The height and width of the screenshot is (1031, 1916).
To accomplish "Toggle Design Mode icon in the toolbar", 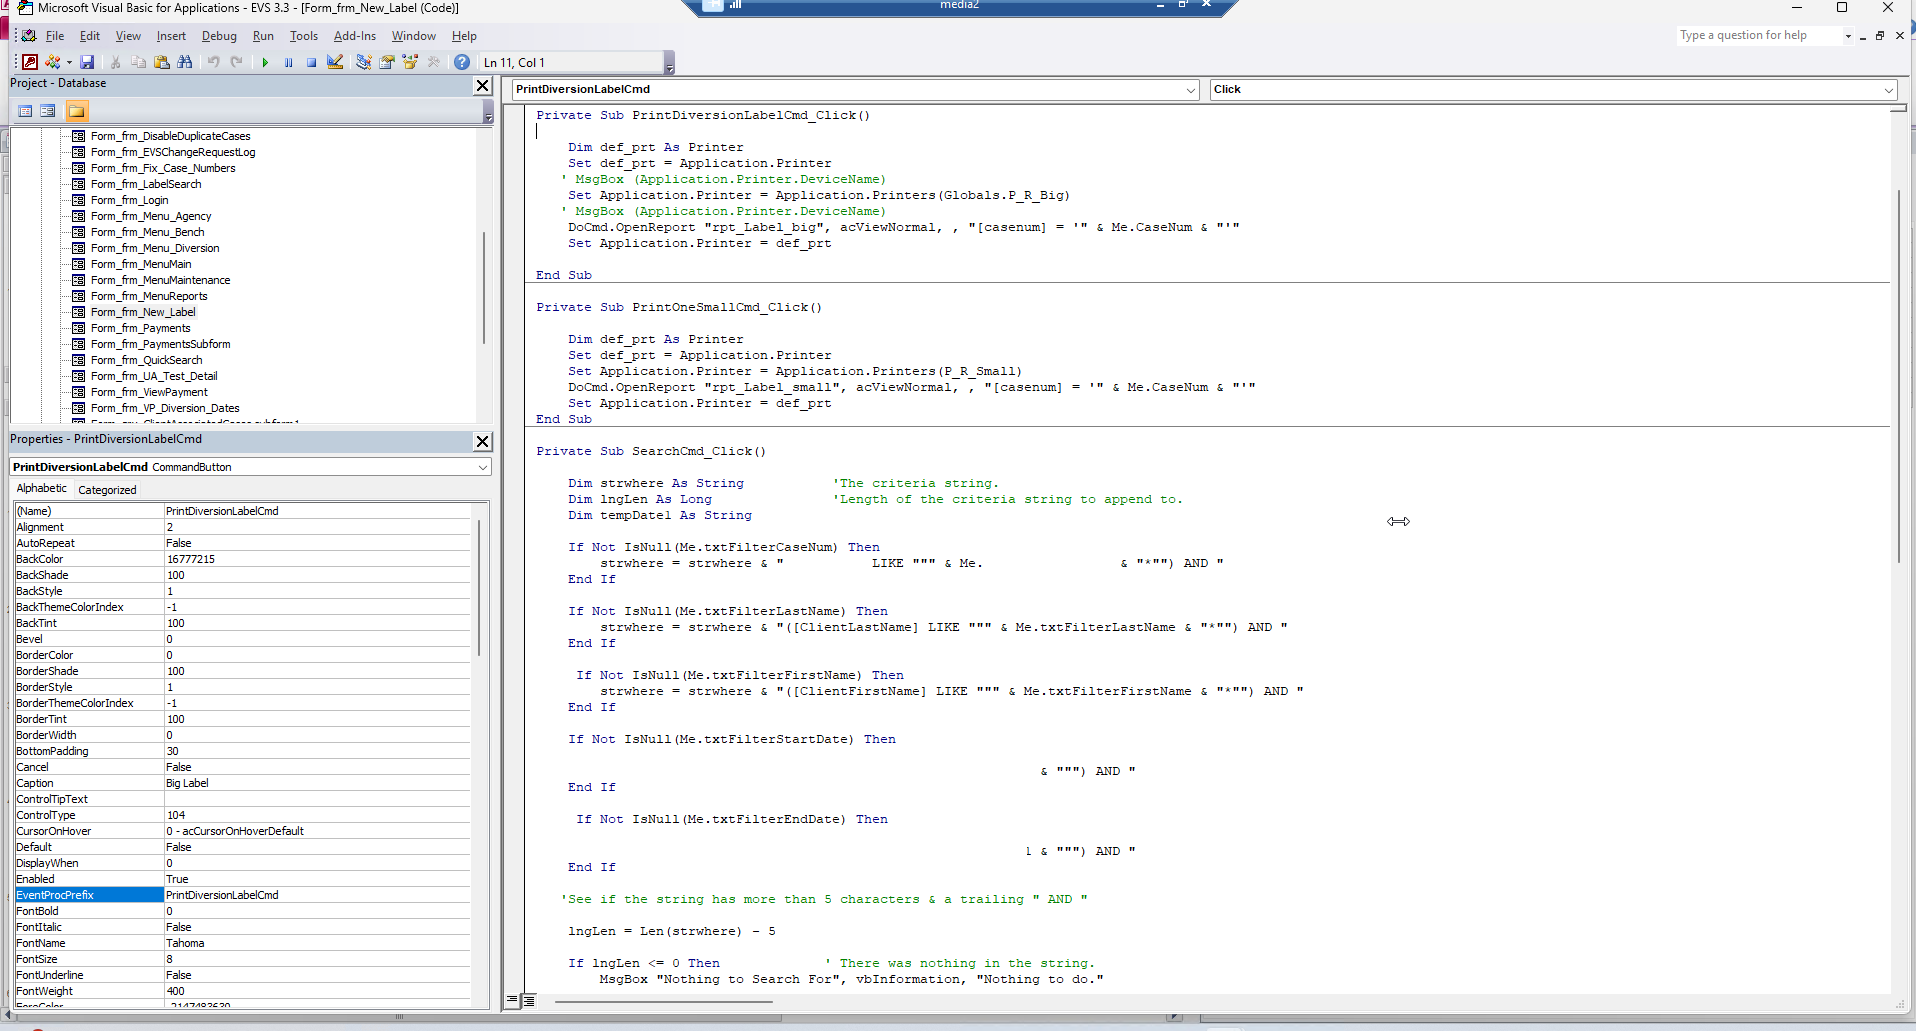I will pos(335,62).
